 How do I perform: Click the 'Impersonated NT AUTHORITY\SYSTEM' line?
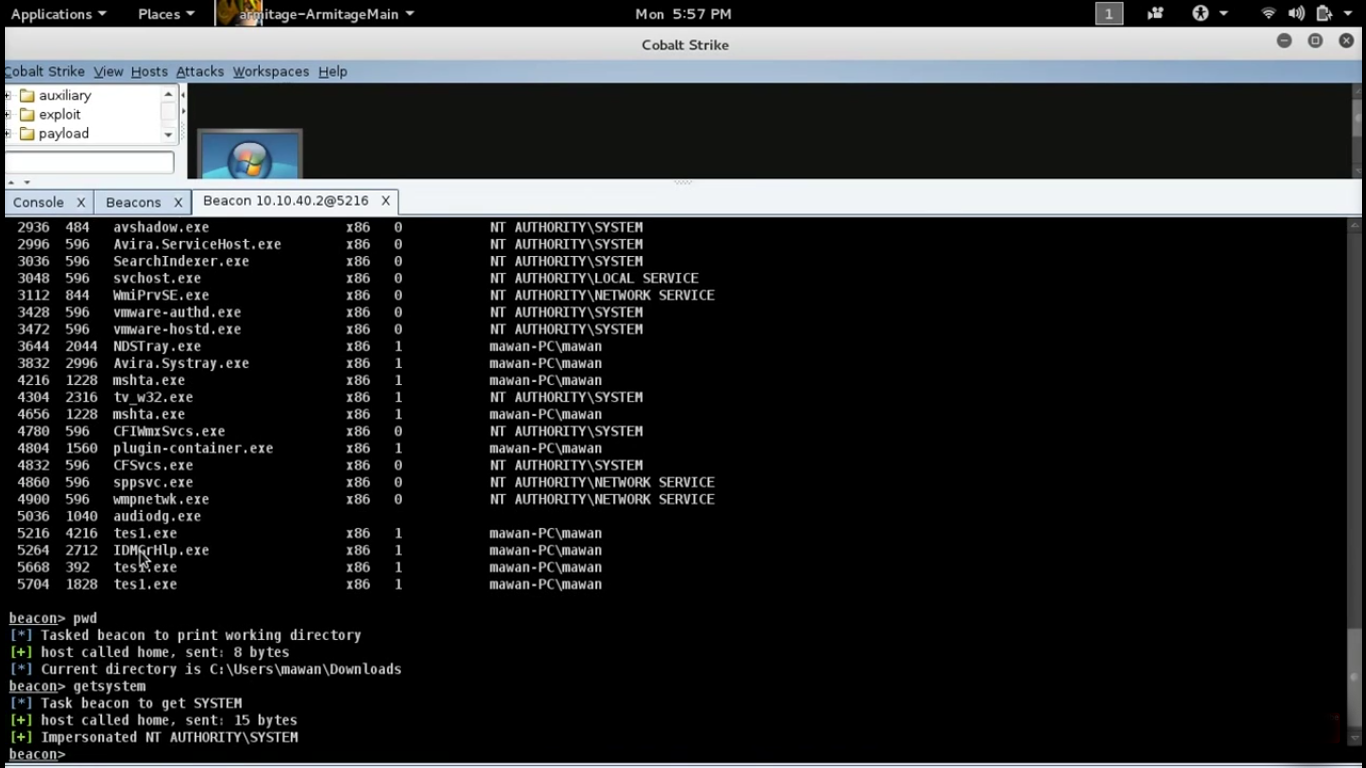click(153, 737)
